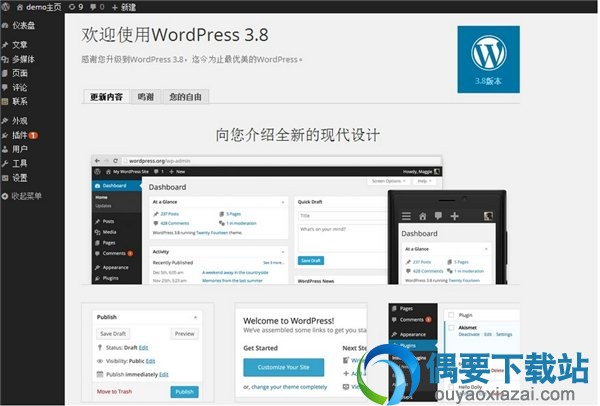
Task: Open the 设置 settings menu
Action: [20, 178]
